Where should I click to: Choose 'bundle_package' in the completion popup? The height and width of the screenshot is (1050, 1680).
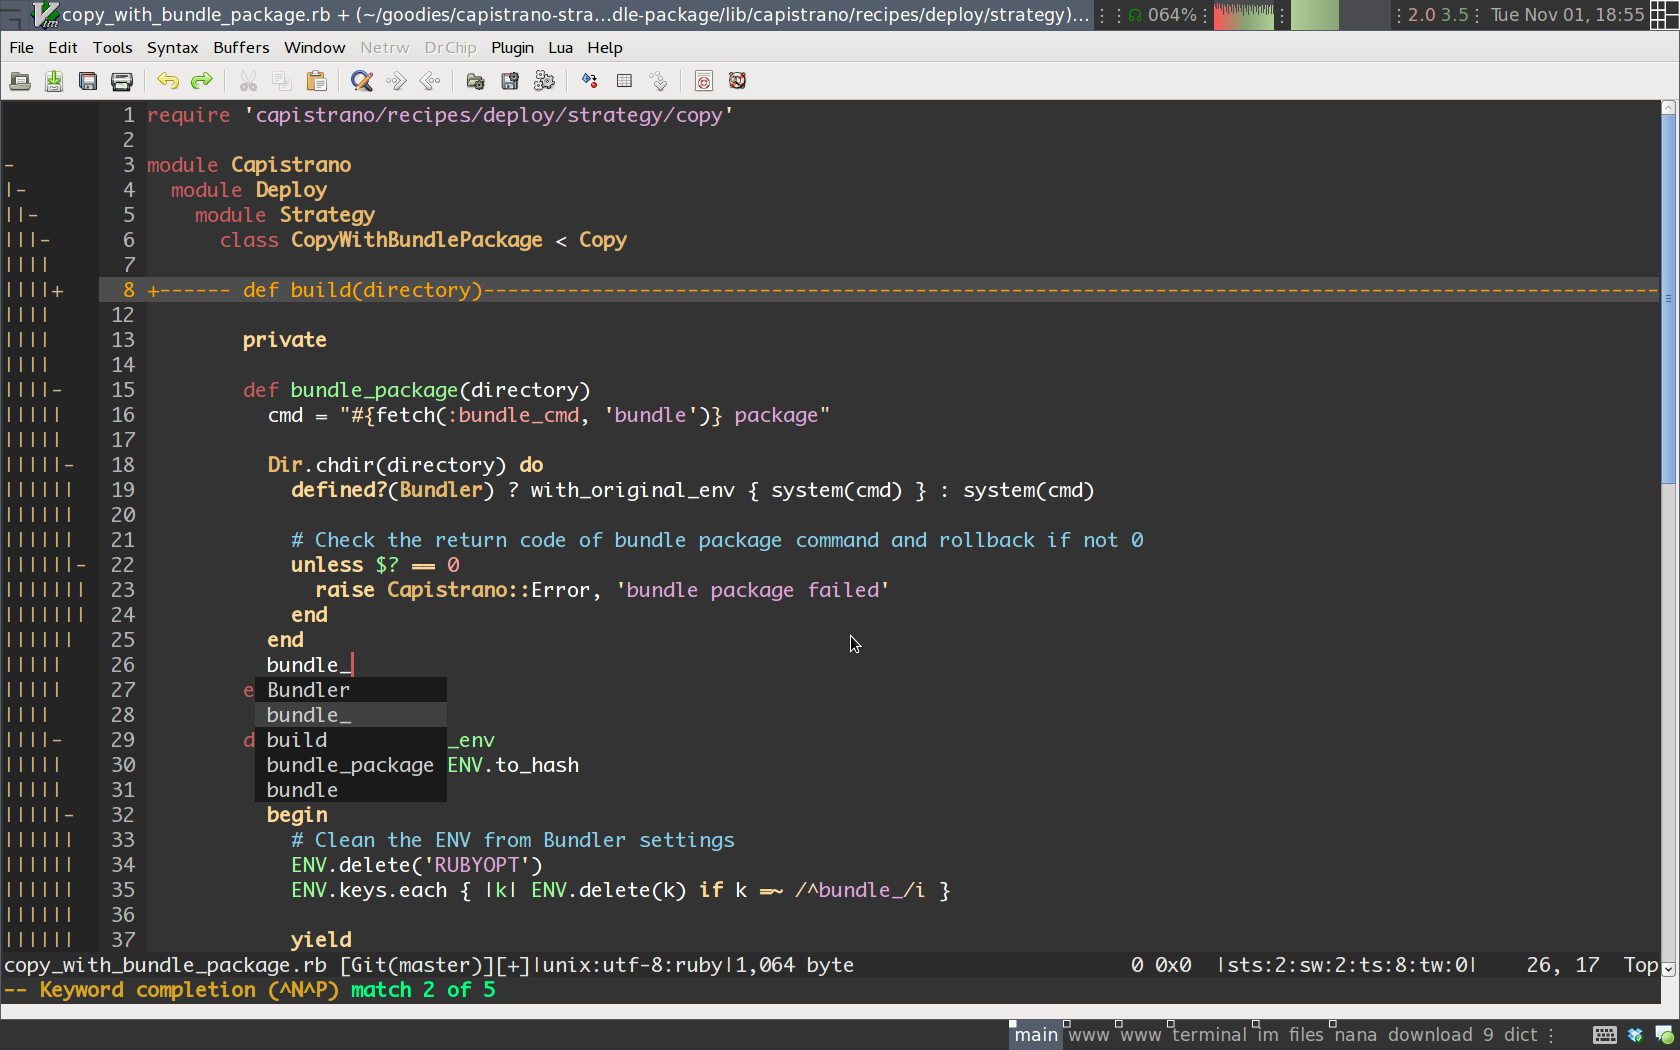pyautogui.click(x=350, y=765)
